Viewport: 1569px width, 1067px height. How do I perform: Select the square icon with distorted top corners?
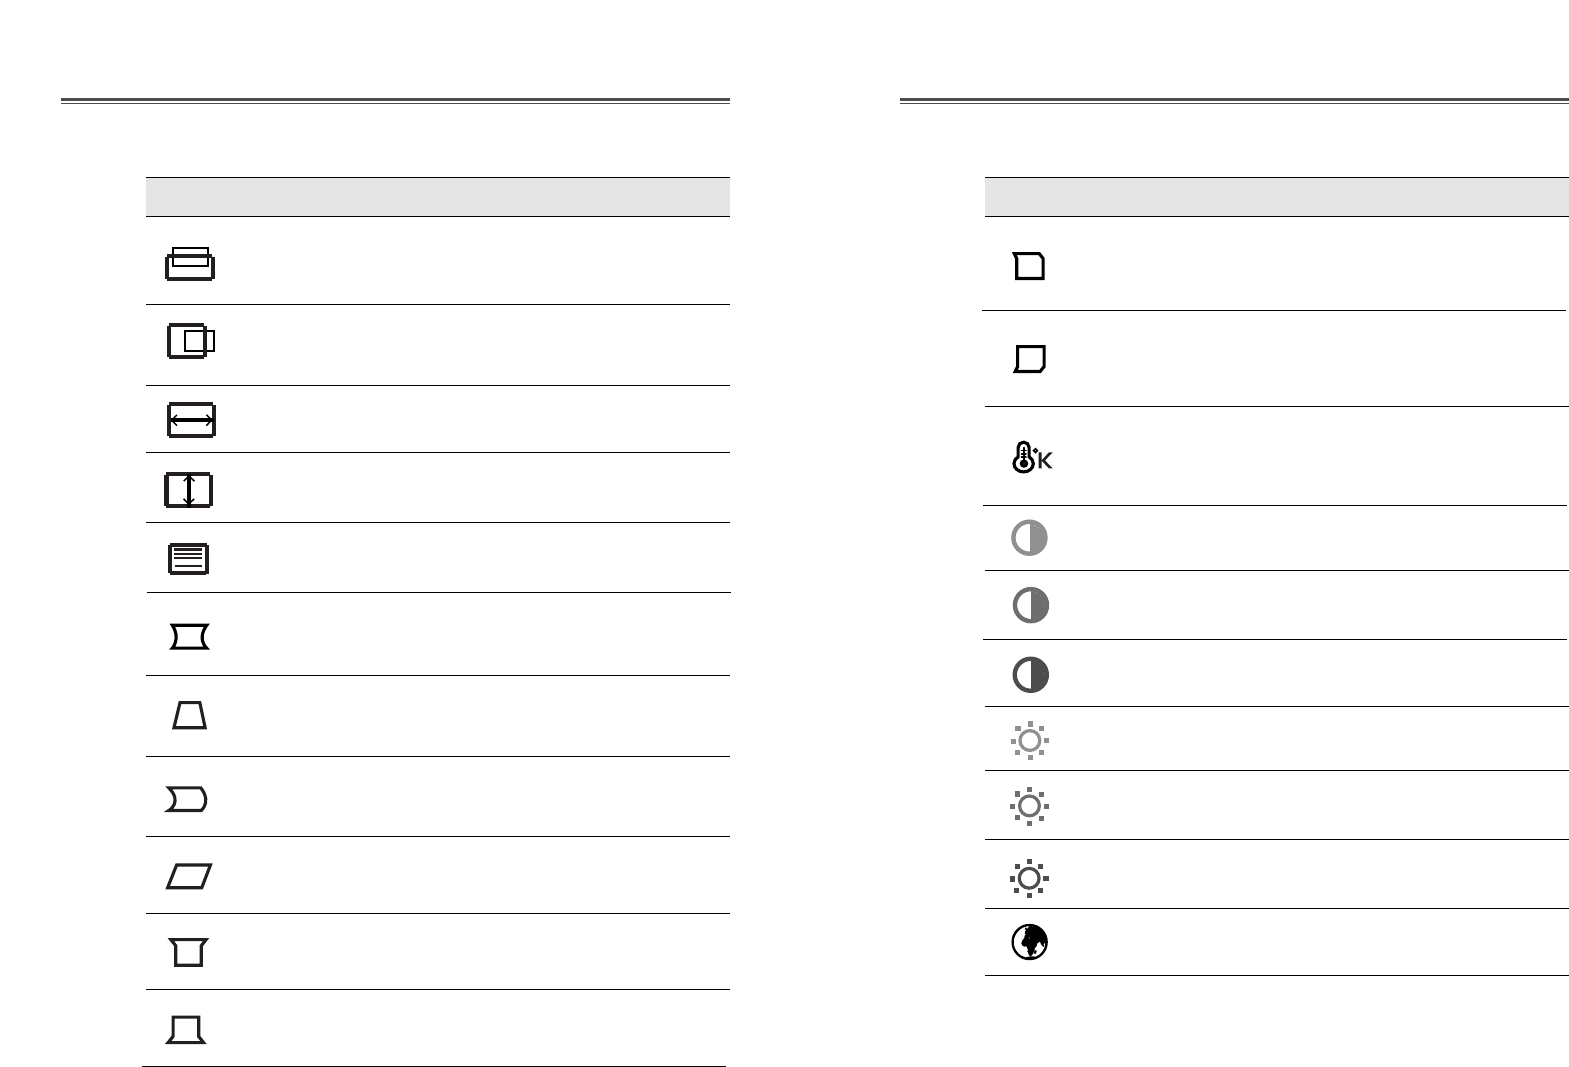point(1029,266)
